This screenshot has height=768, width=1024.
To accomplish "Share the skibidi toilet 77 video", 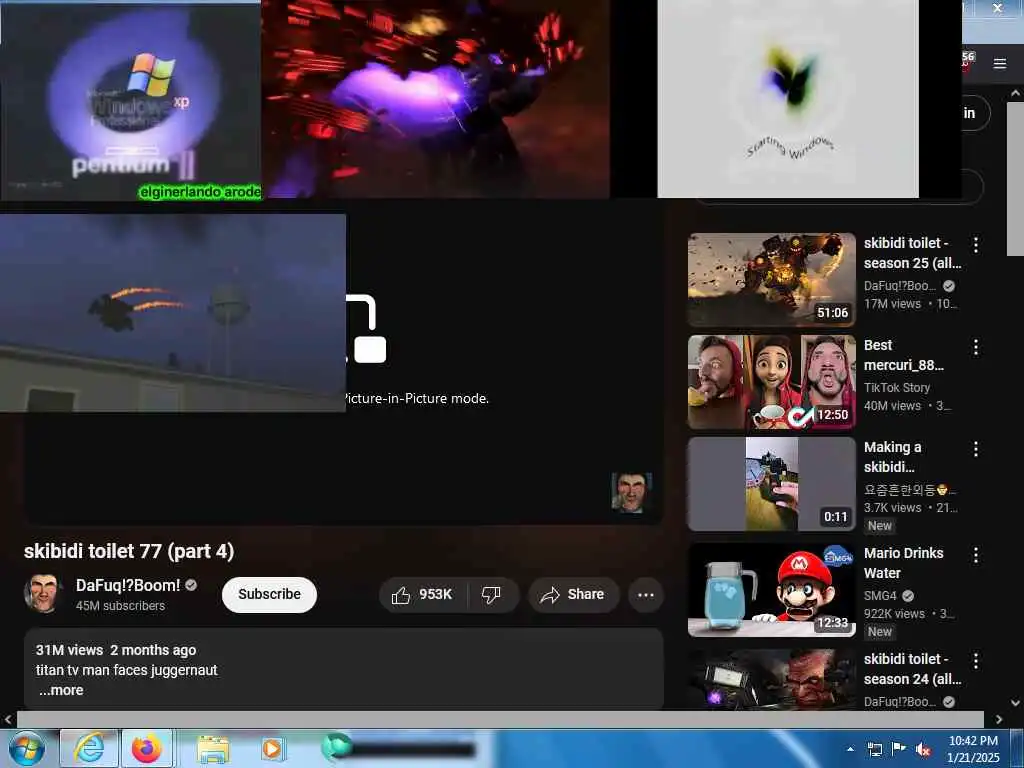I will pyautogui.click(x=573, y=595).
